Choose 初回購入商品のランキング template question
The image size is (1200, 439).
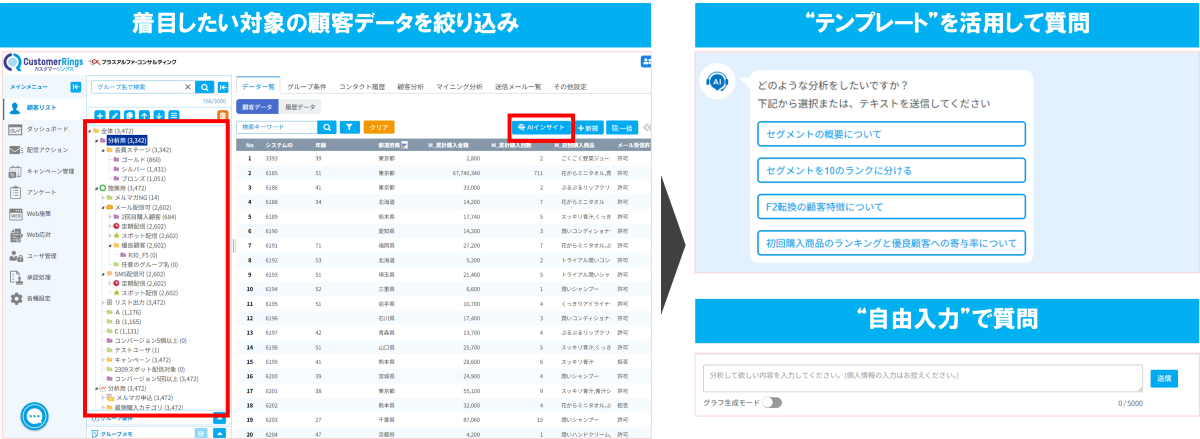point(892,242)
